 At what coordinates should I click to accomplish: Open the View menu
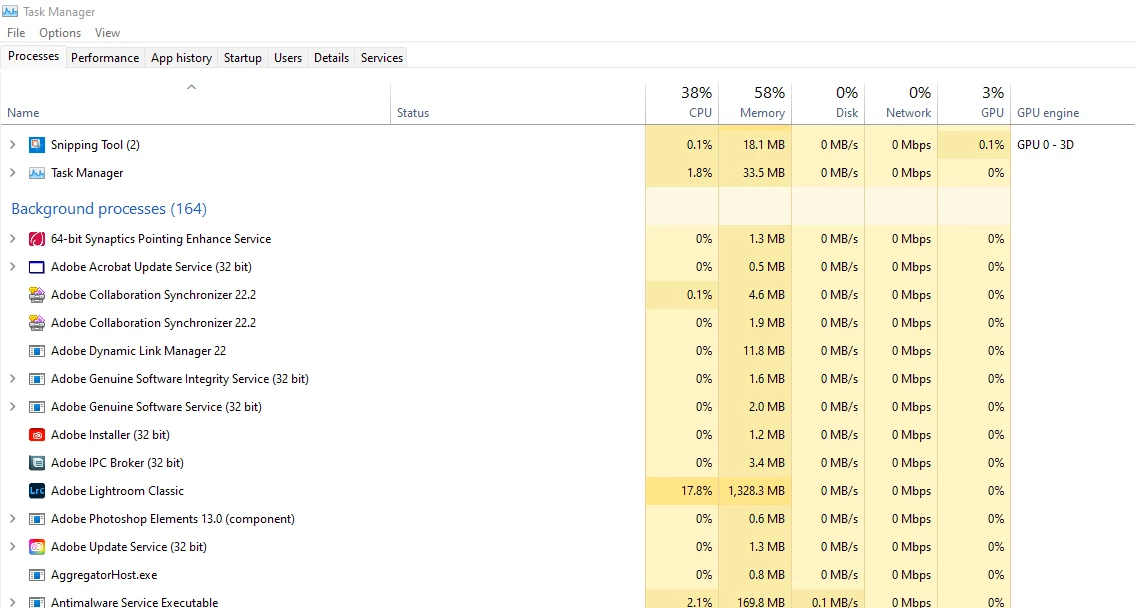(x=107, y=33)
